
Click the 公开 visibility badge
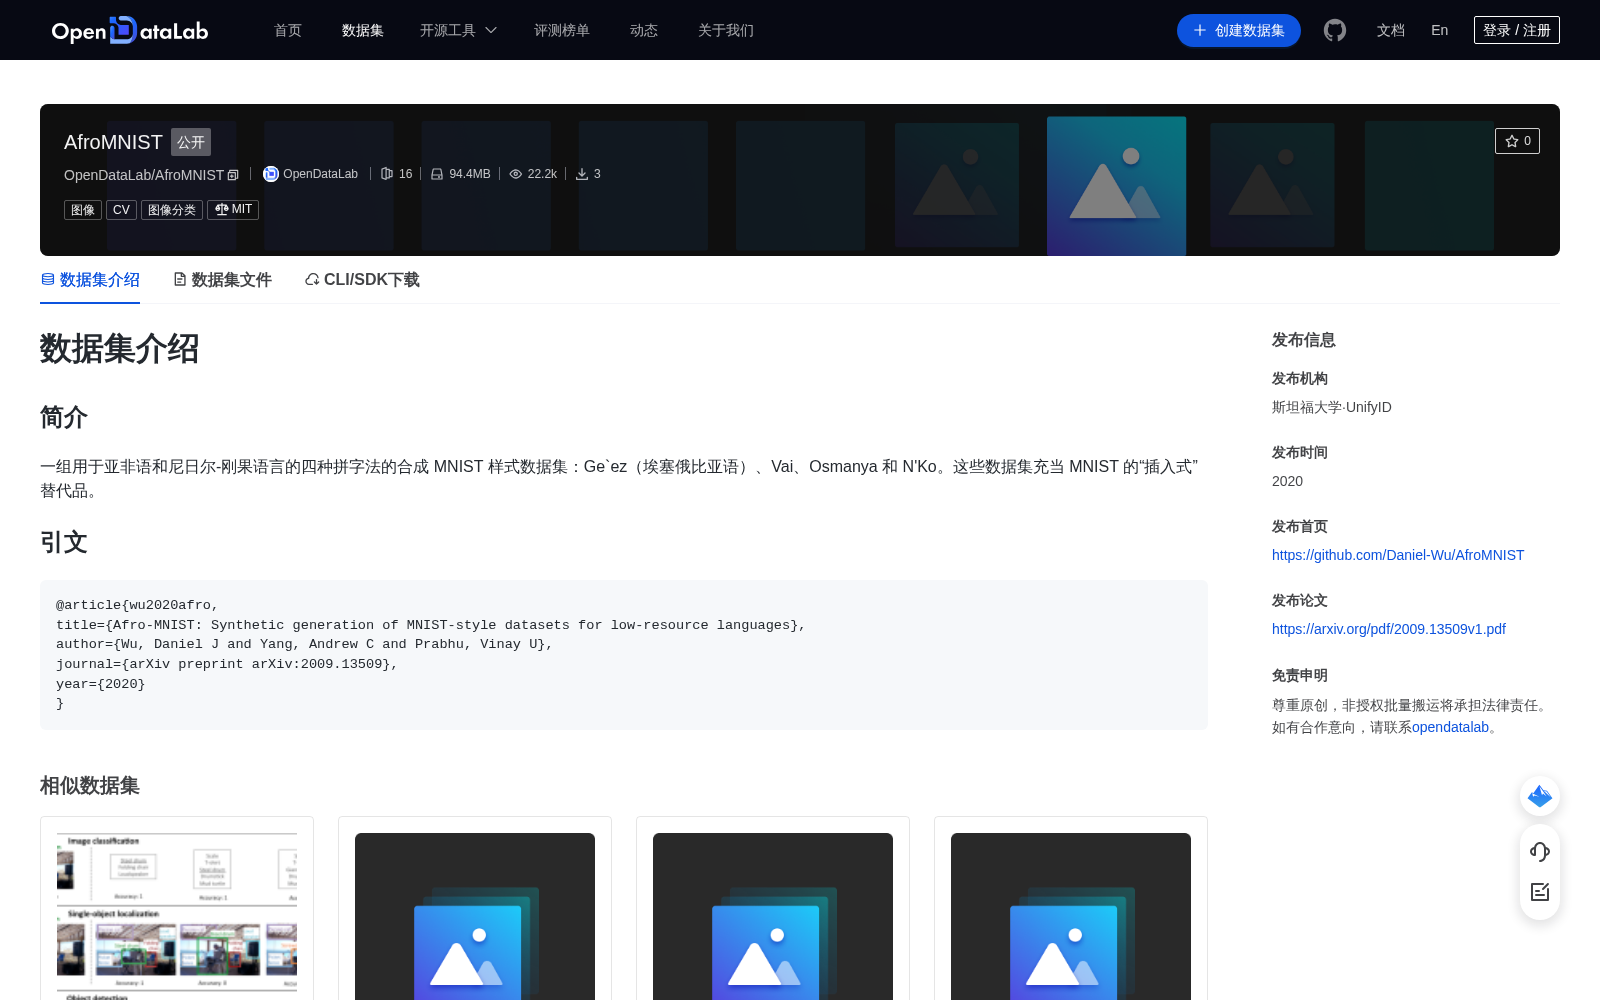pyautogui.click(x=191, y=142)
